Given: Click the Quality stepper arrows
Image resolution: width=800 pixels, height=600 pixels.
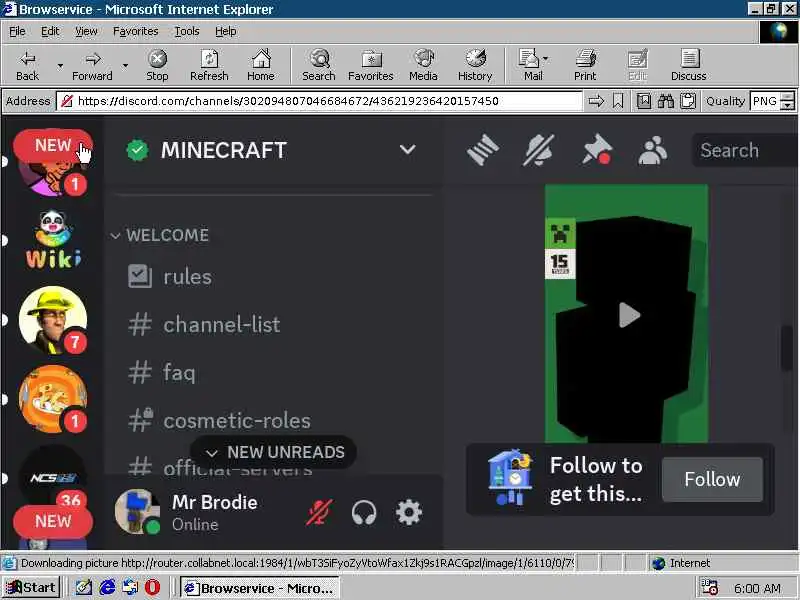Looking at the screenshot, I should 788,101.
